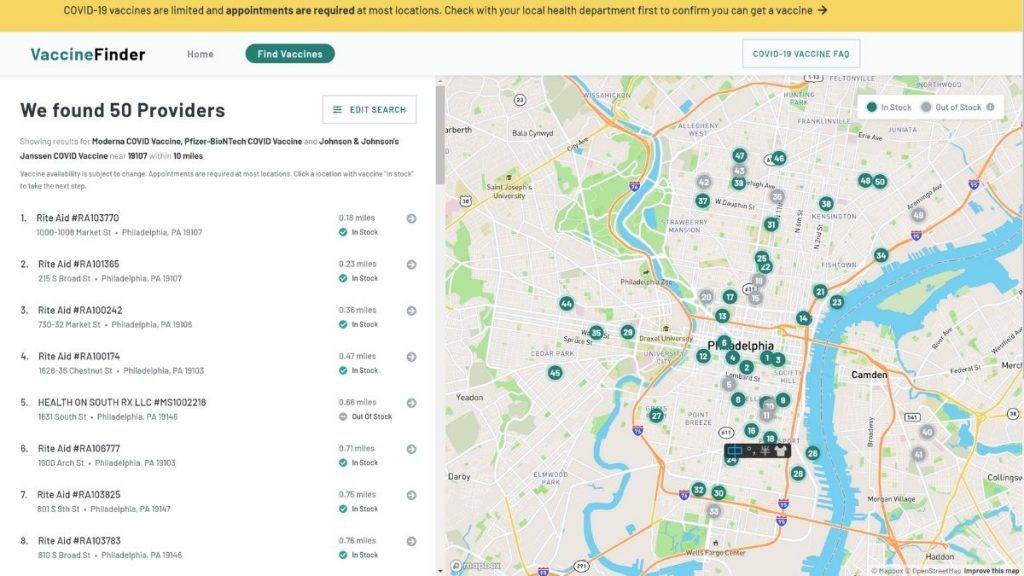The width and height of the screenshot is (1024, 576).
Task: Open the Improve this map link
Action: pos(991,571)
